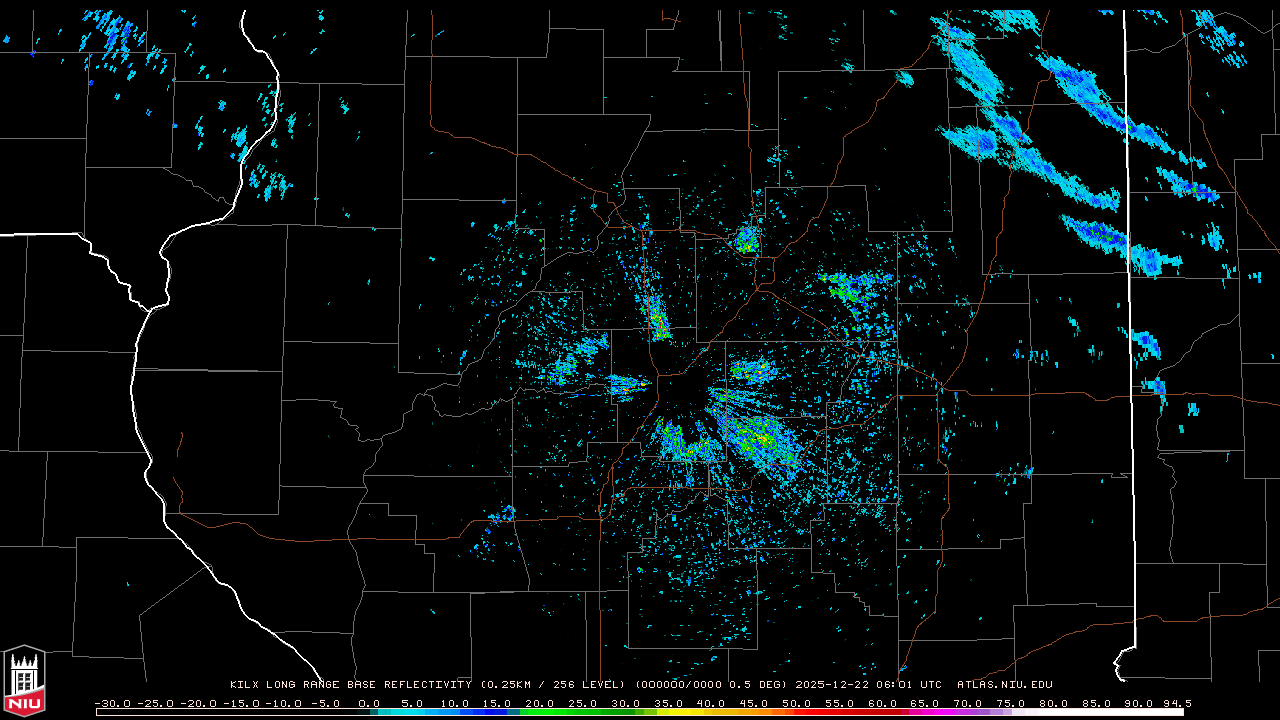Screen dimensions: 1280x720
Task: Click the magenta 65.0 dBZ color on the scale
Action: click(924, 712)
